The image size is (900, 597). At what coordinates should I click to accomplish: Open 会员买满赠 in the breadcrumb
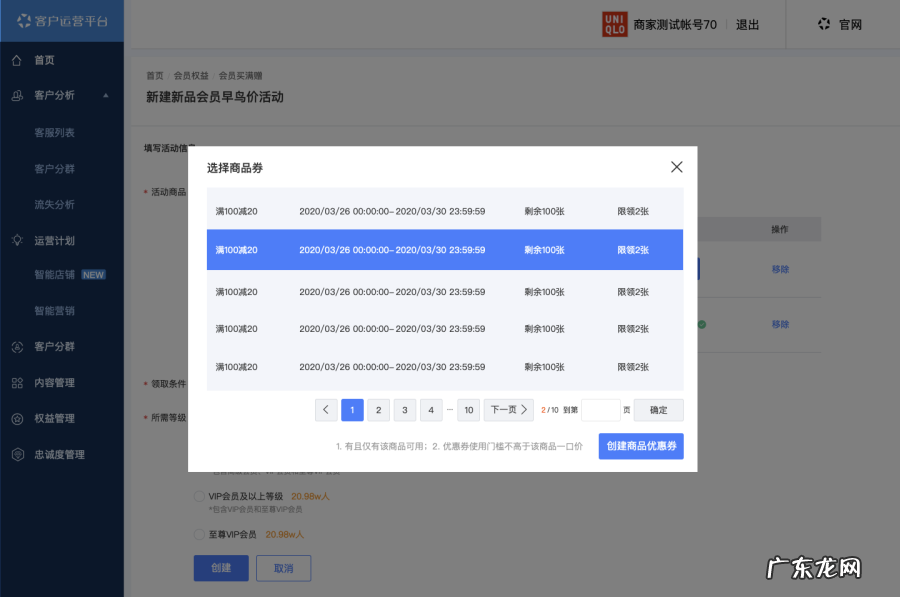[x=240, y=74]
